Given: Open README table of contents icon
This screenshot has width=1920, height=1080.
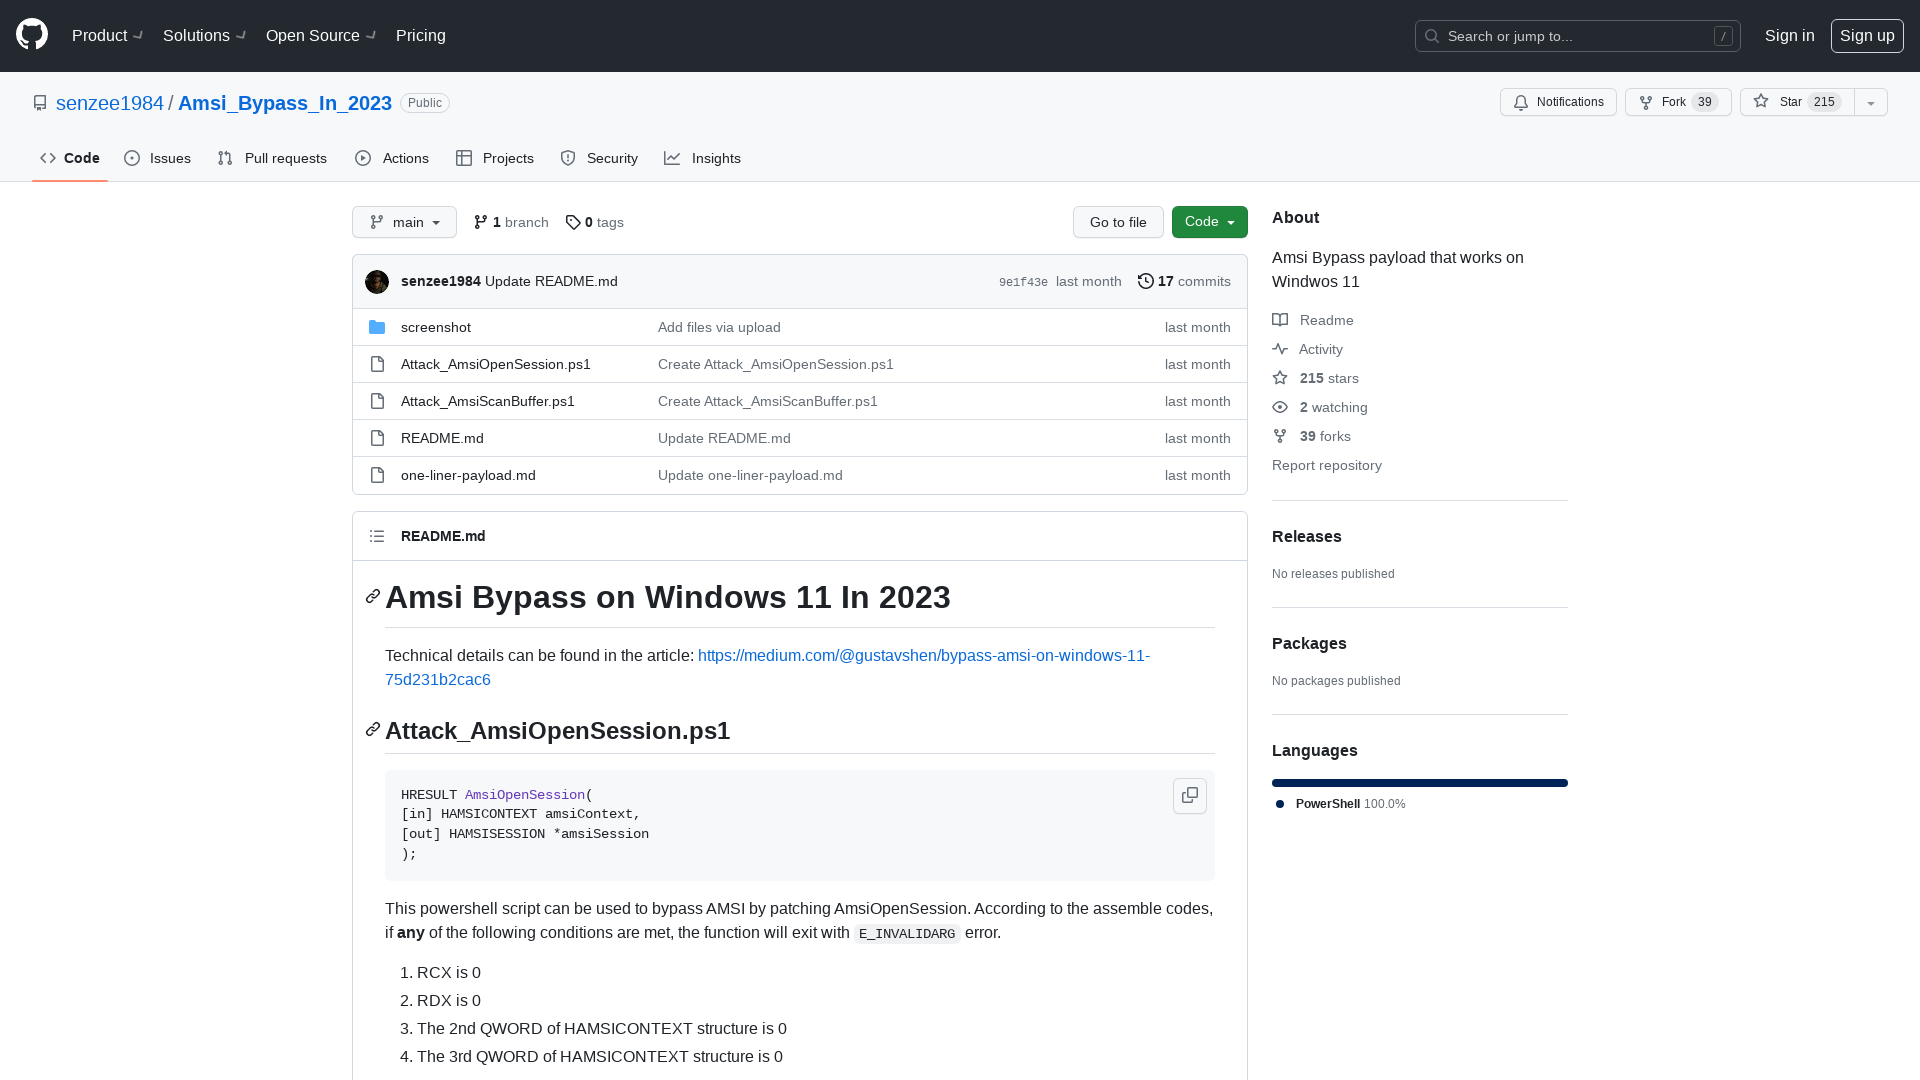Looking at the screenshot, I should coord(377,536).
